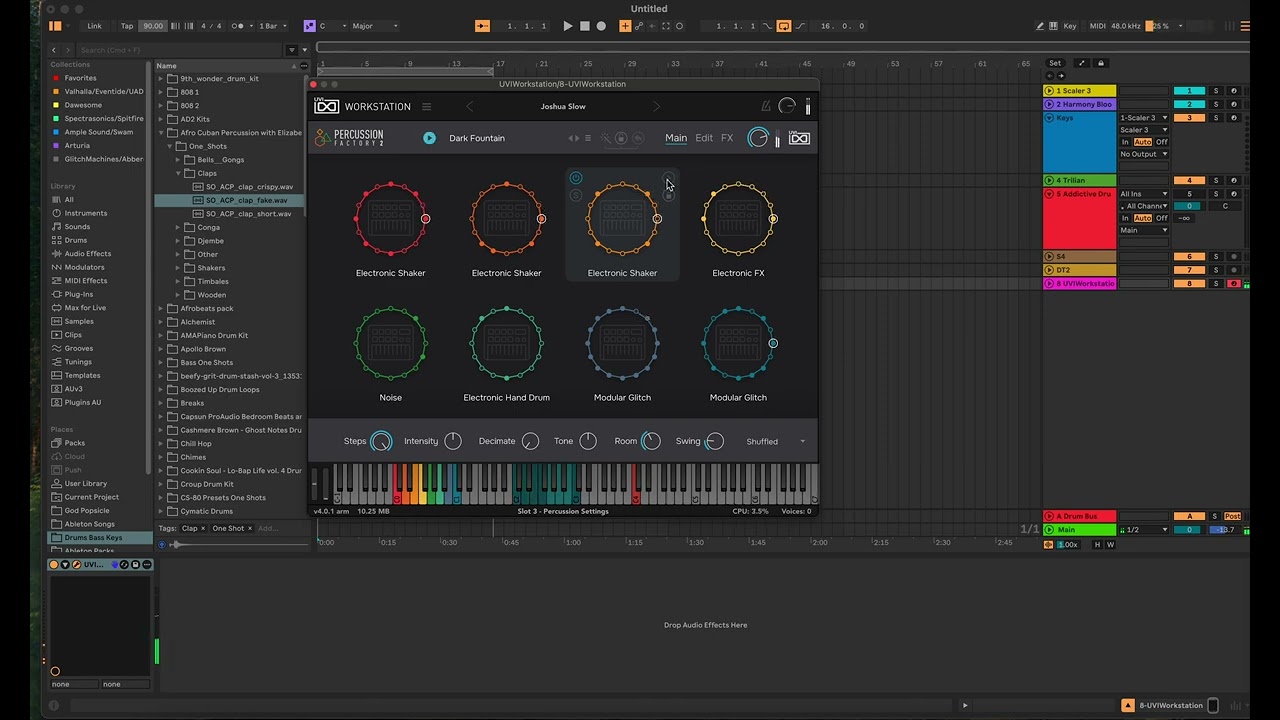Viewport: 1280px width, 720px height.
Task: Open the Plug-Ins library category
Action: coord(79,294)
